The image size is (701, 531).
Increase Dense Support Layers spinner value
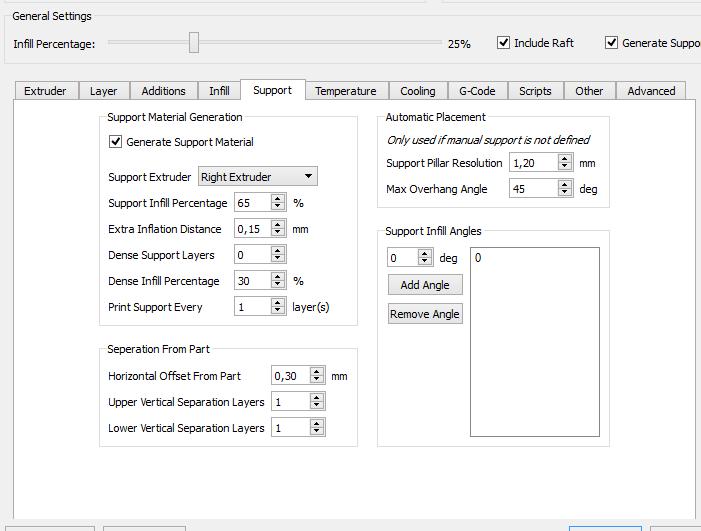[x=278, y=250]
